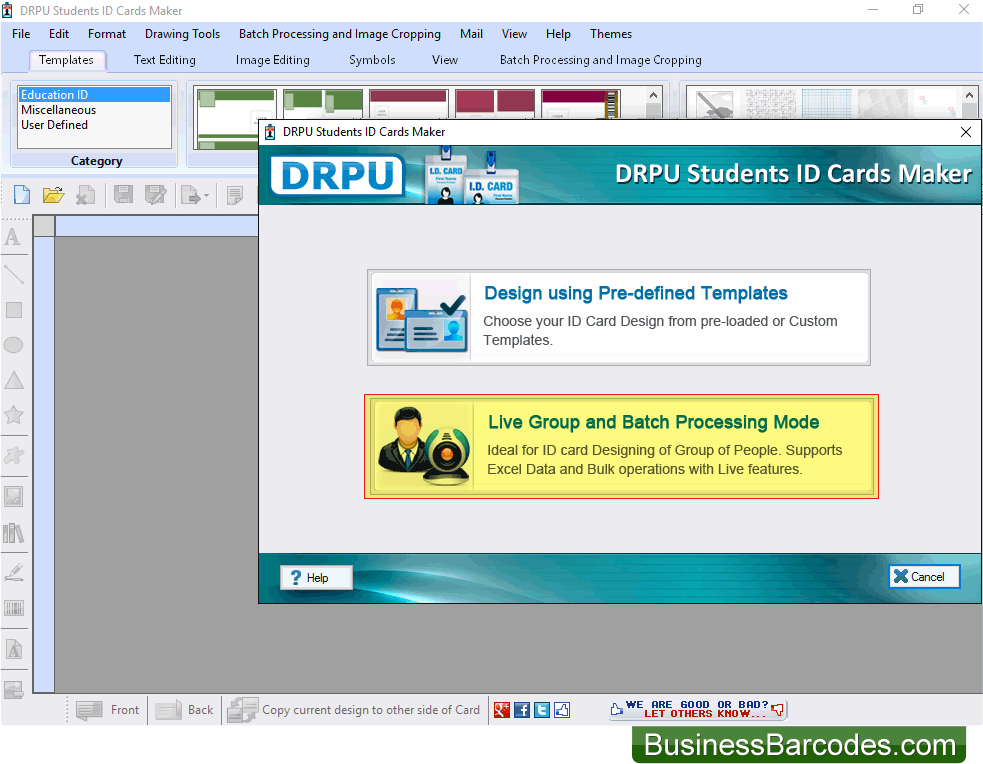The image size is (983, 764).
Task: Open an existing file with folder icon
Action: 53,195
